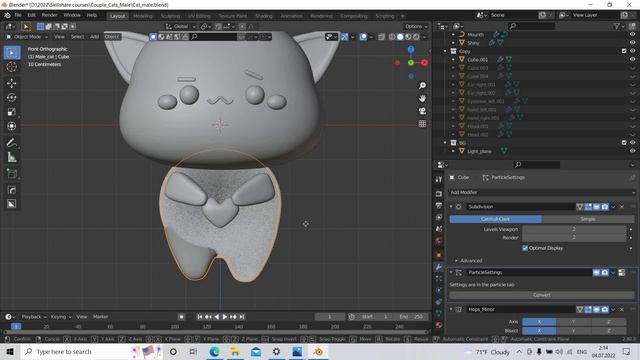Screen dimensions: 640x360
Task: Select solid viewport shading mode
Action: click(x=400, y=37)
